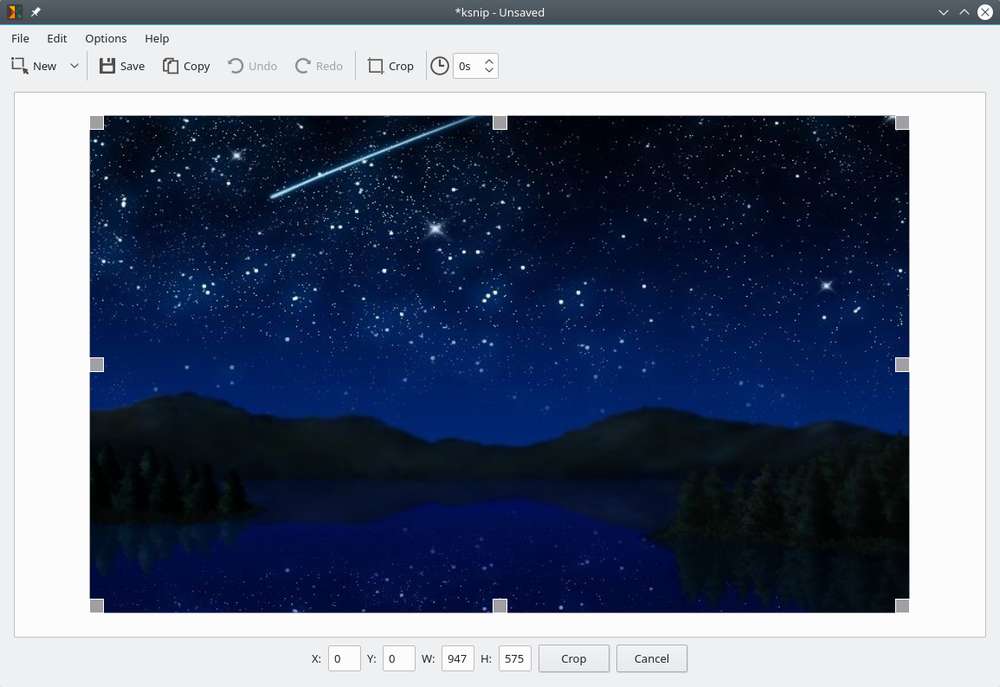Select the Crop tool in toolbar
The height and width of the screenshot is (687, 1000).
(x=390, y=66)
